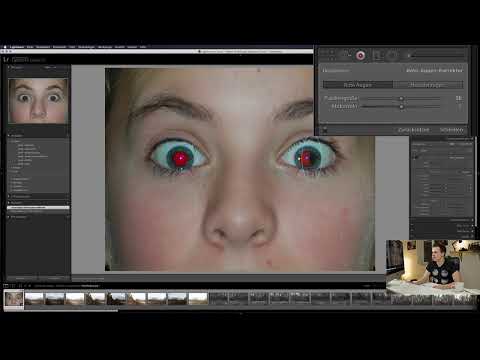
Task: Click the Navigator preview thumbnail
Action: tap(38, 101)
